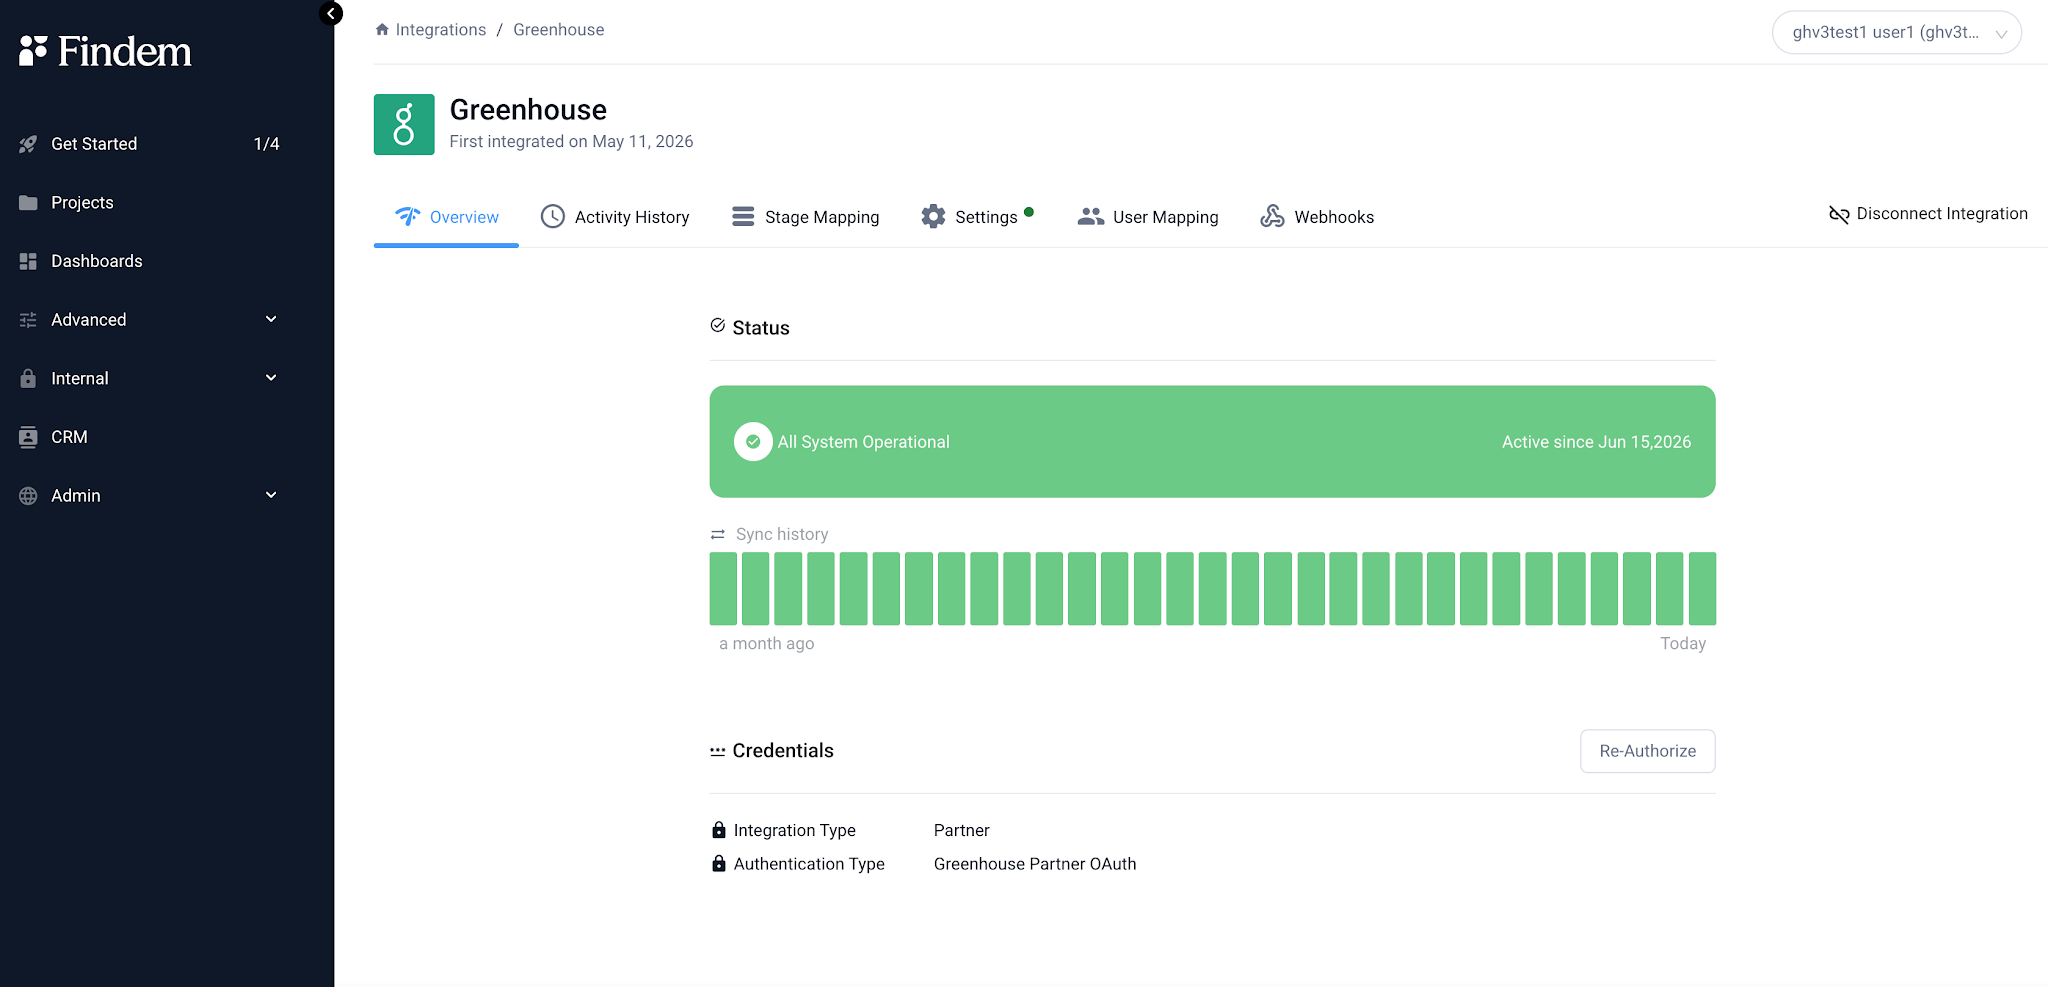
Task: Click the All System Operational banner
Action: click(x=1212, y=442)
